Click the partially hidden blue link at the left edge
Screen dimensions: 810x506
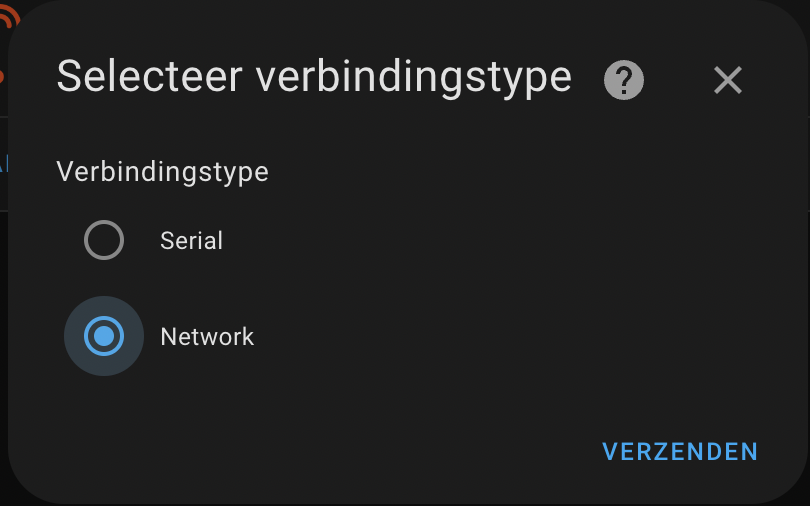click(x=3, y=164)
